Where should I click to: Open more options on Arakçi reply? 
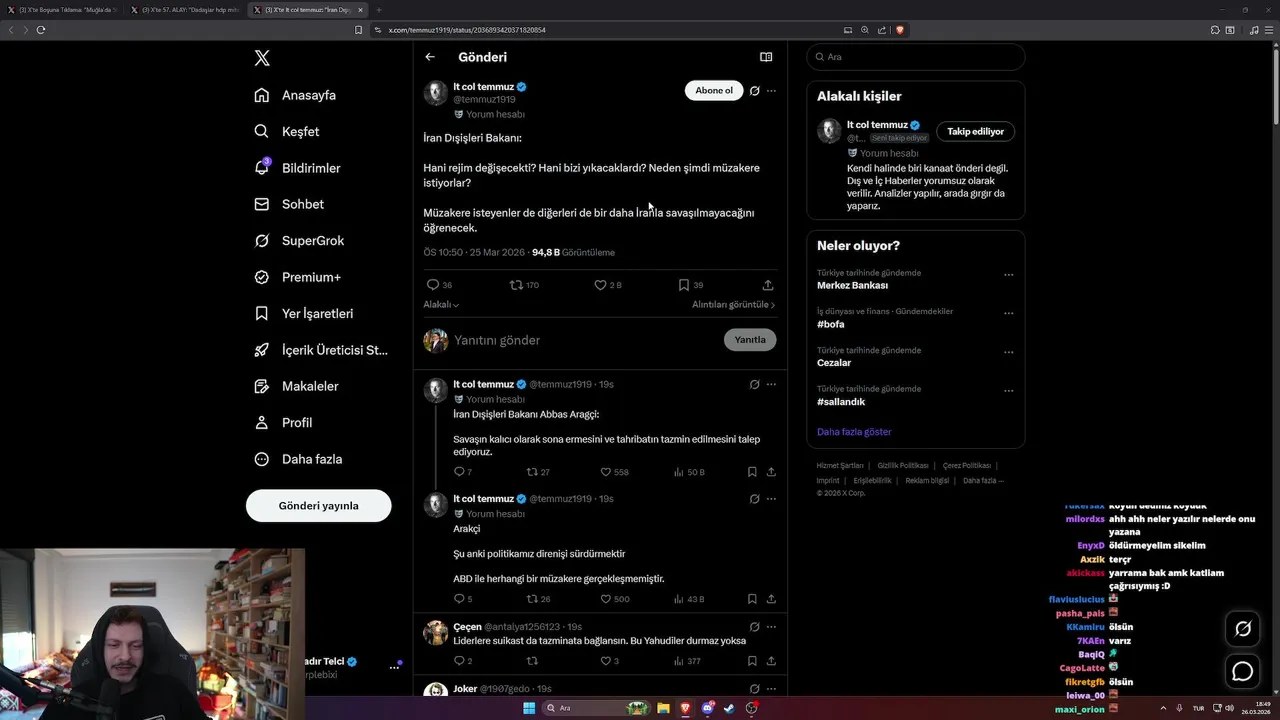771,499
